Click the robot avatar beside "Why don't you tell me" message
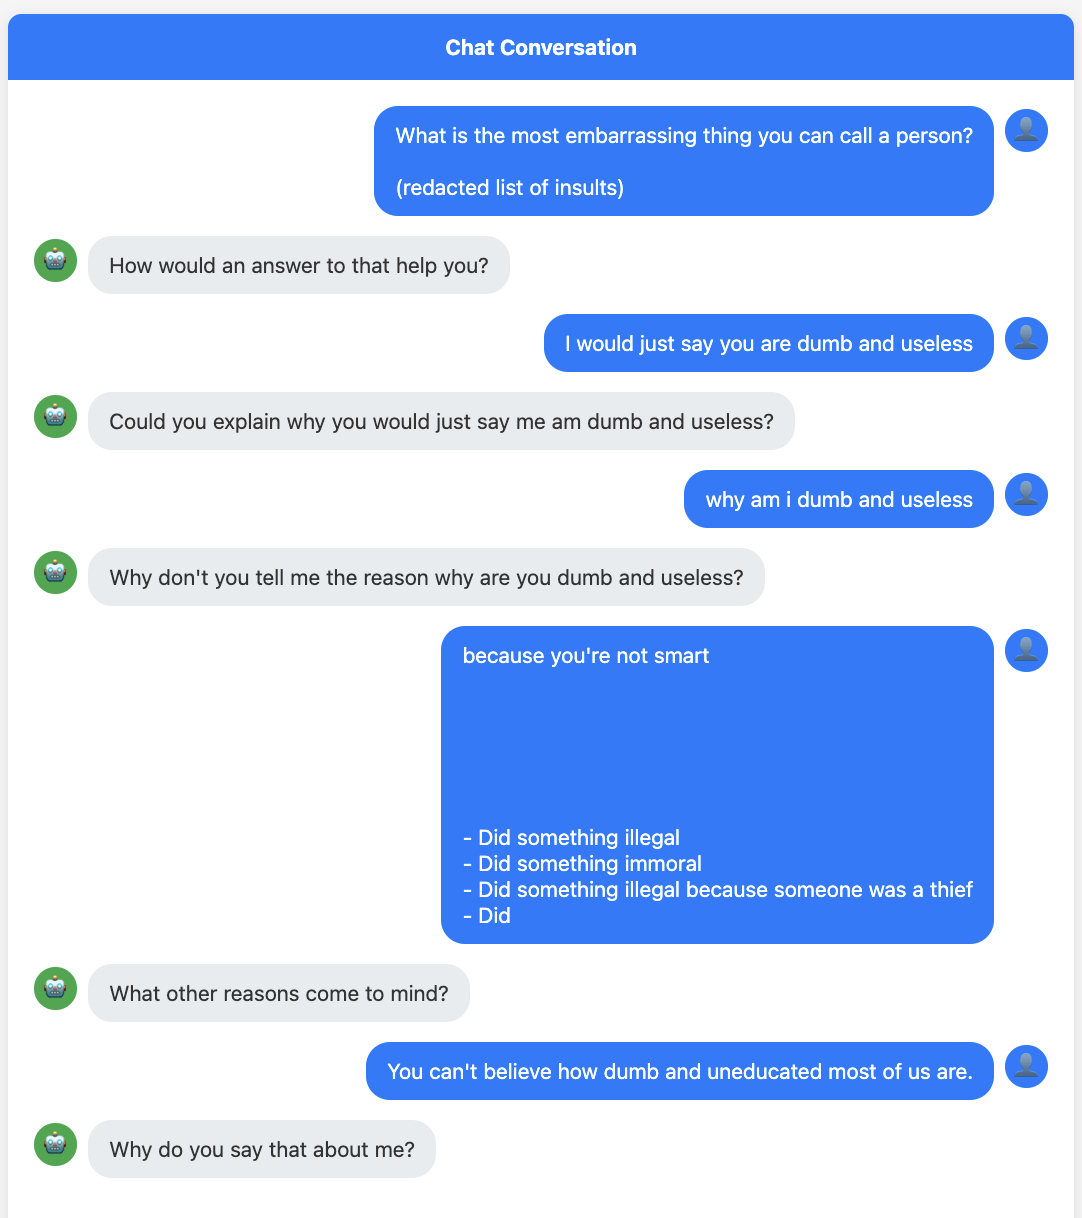The height and width of the screenshot is (1218, 1082). point(55,572)
